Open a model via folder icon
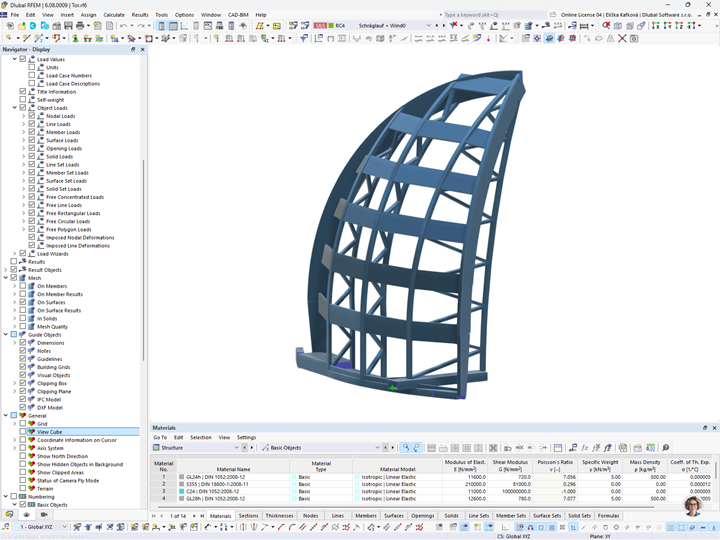Viewport: 720px width, 540px height. [x=22, y=26]
